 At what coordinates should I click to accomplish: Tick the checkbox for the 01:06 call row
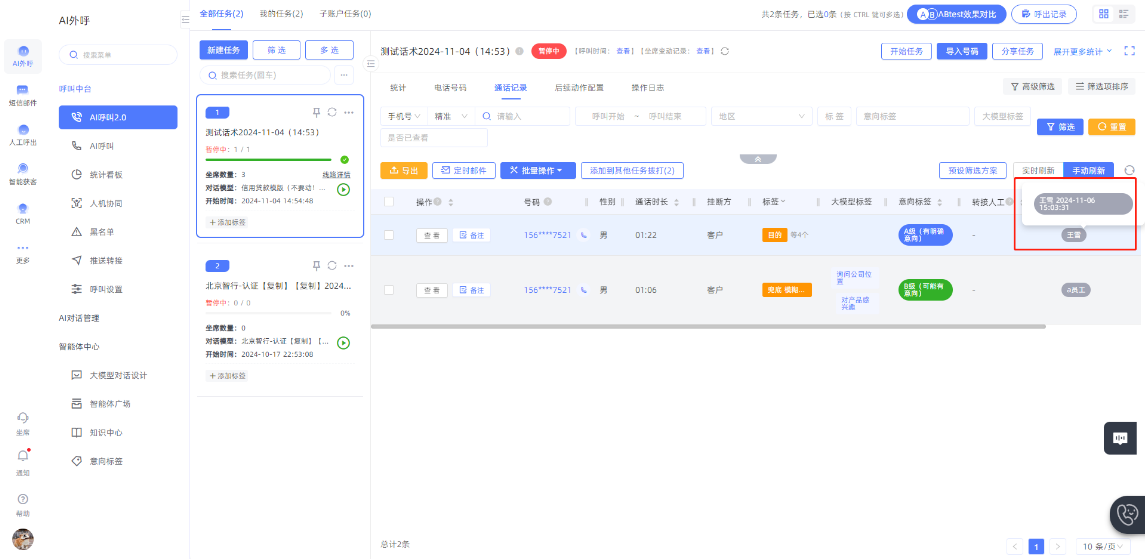pos(389,290)
